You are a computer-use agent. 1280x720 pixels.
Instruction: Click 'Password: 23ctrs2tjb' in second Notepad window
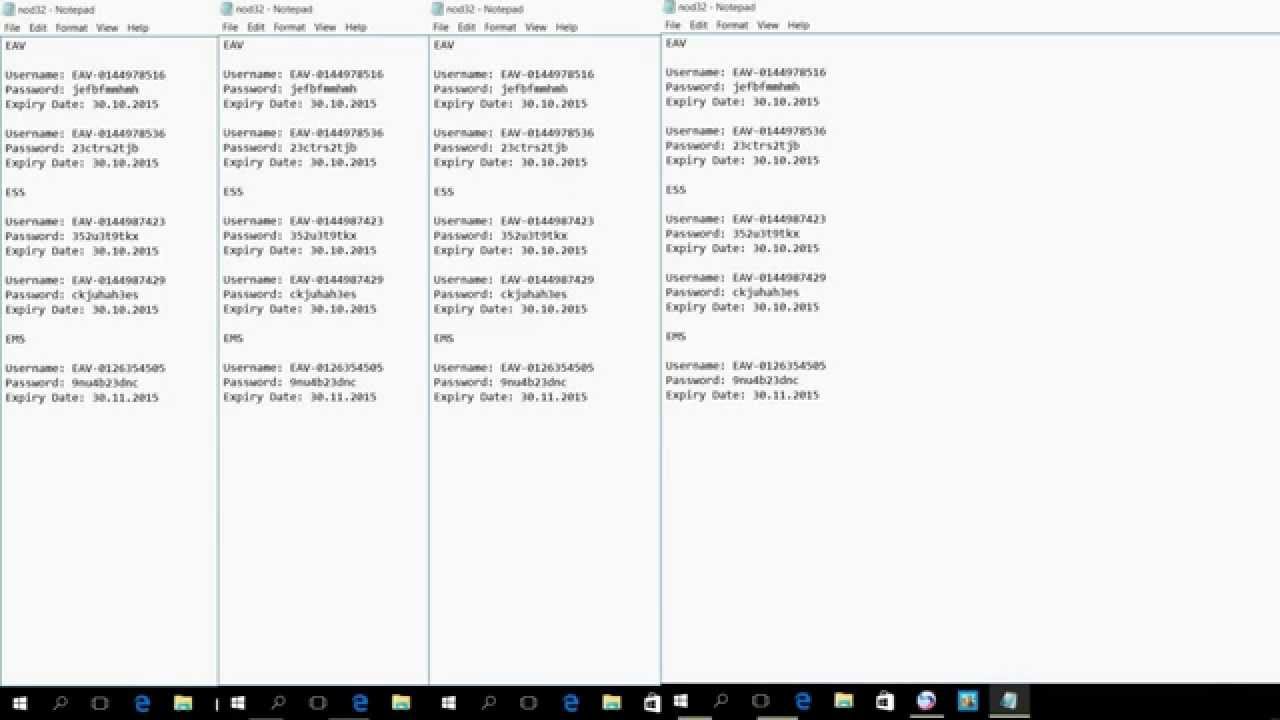point(290,147)
